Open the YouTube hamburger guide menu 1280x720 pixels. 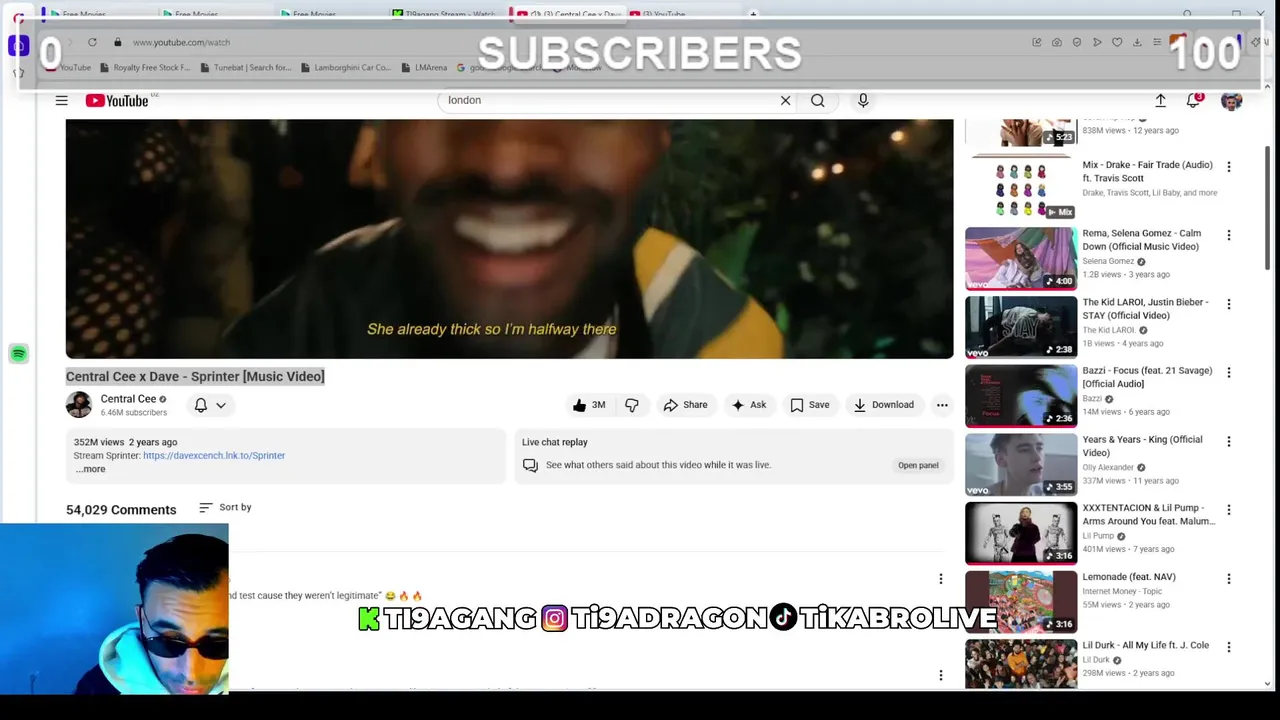tap(61, 100)
